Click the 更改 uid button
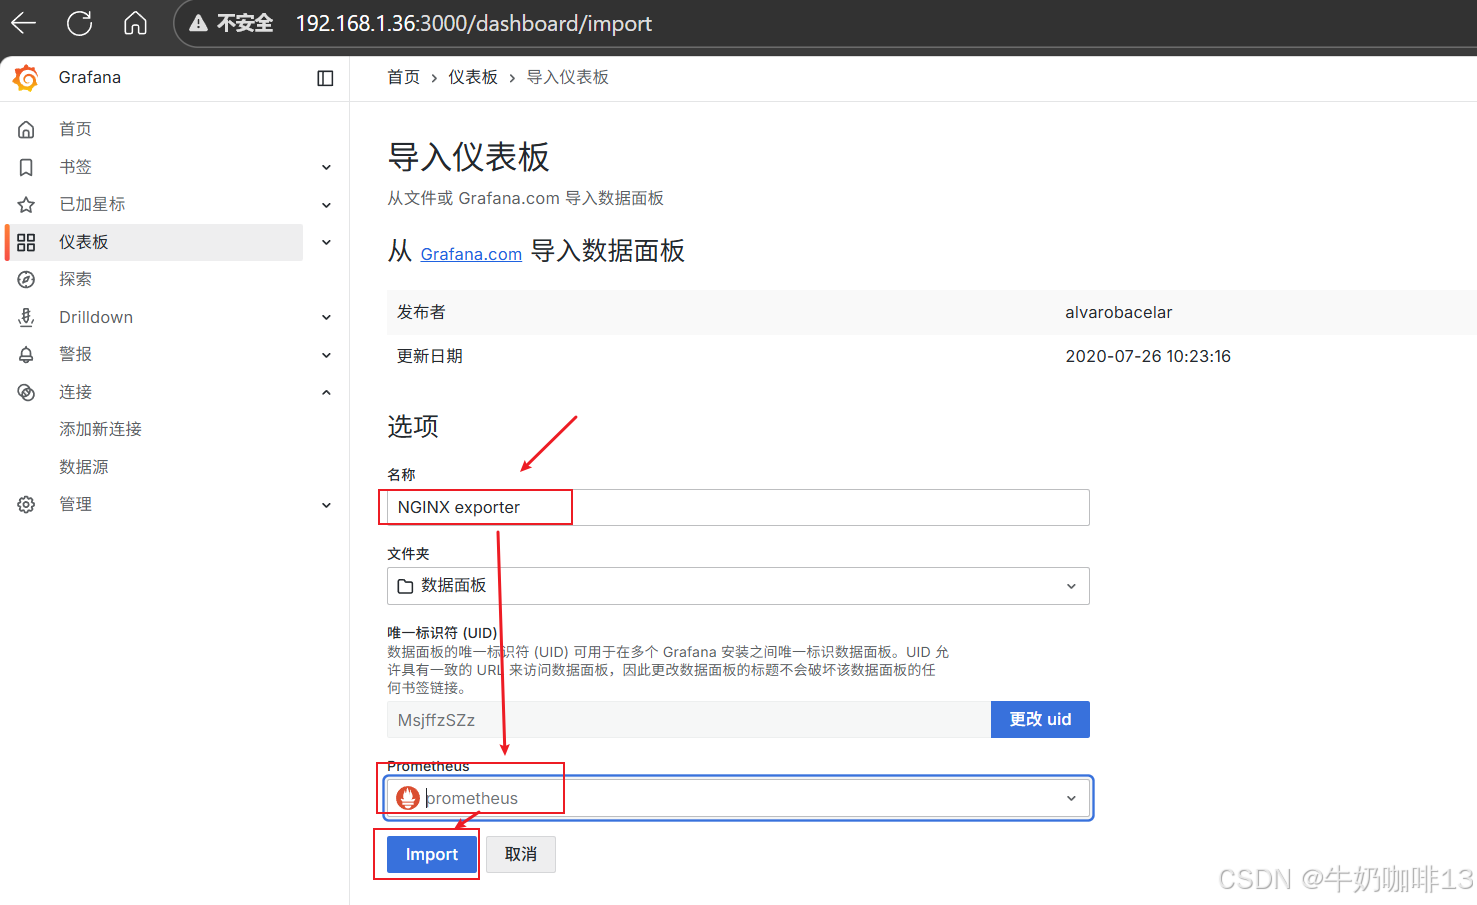 pos(1040,720)
